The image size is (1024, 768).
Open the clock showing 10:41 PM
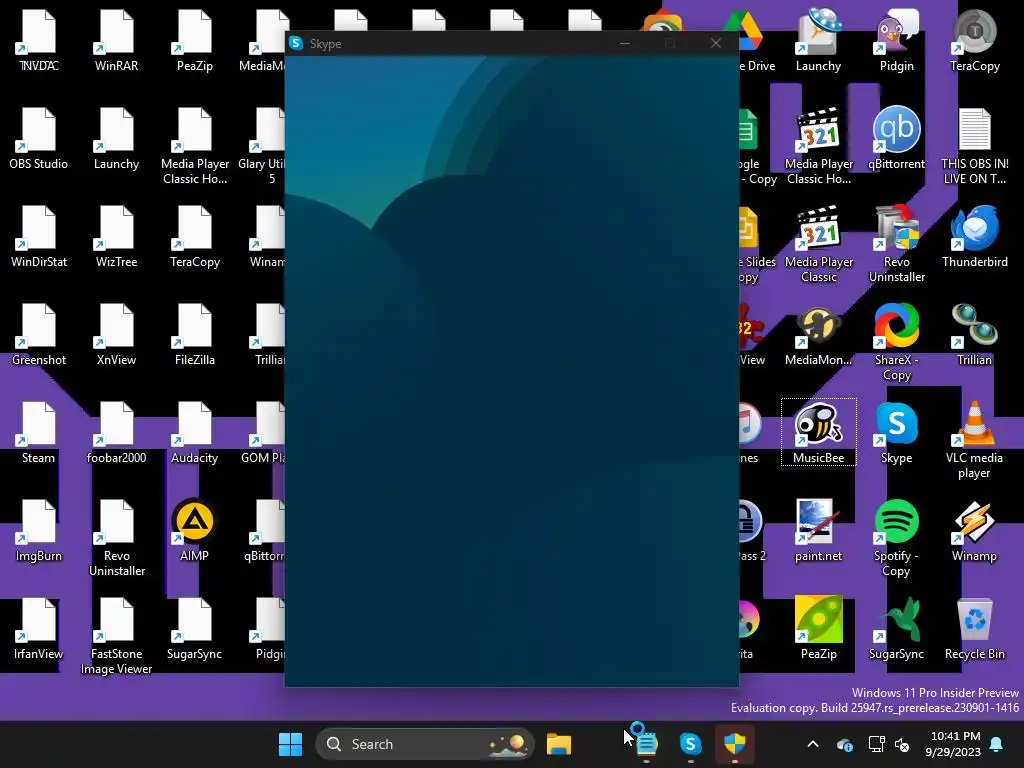[x=953, y=744]
